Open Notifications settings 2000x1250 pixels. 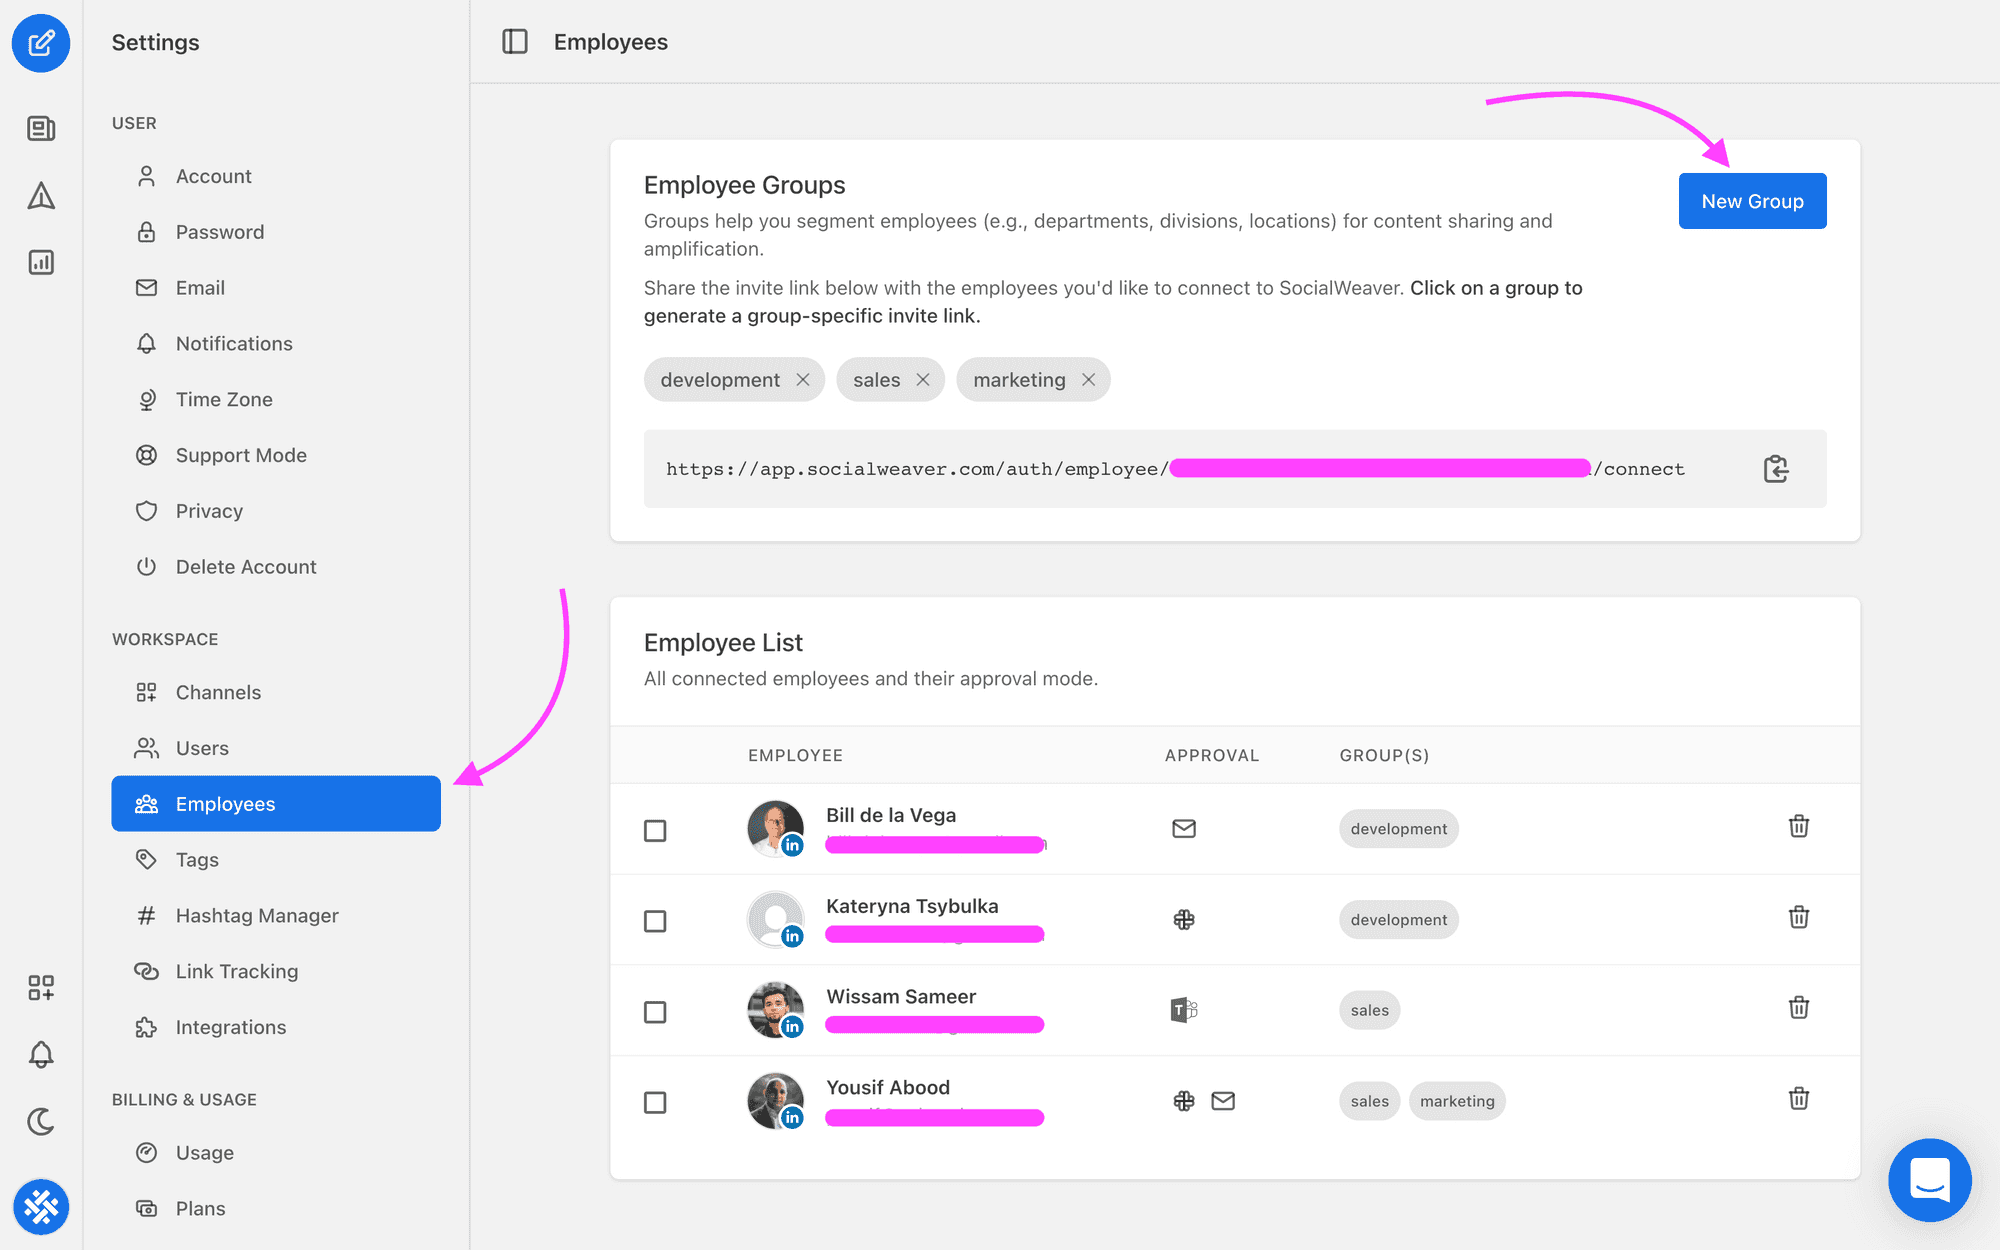[276, 344]
